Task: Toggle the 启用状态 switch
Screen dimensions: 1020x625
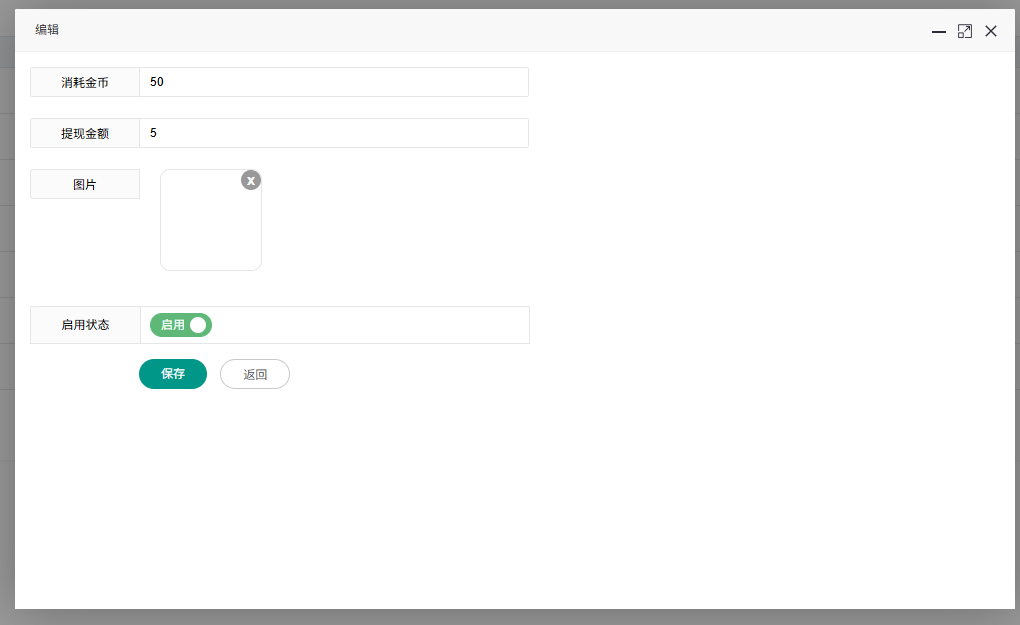Action: (181, 325)
